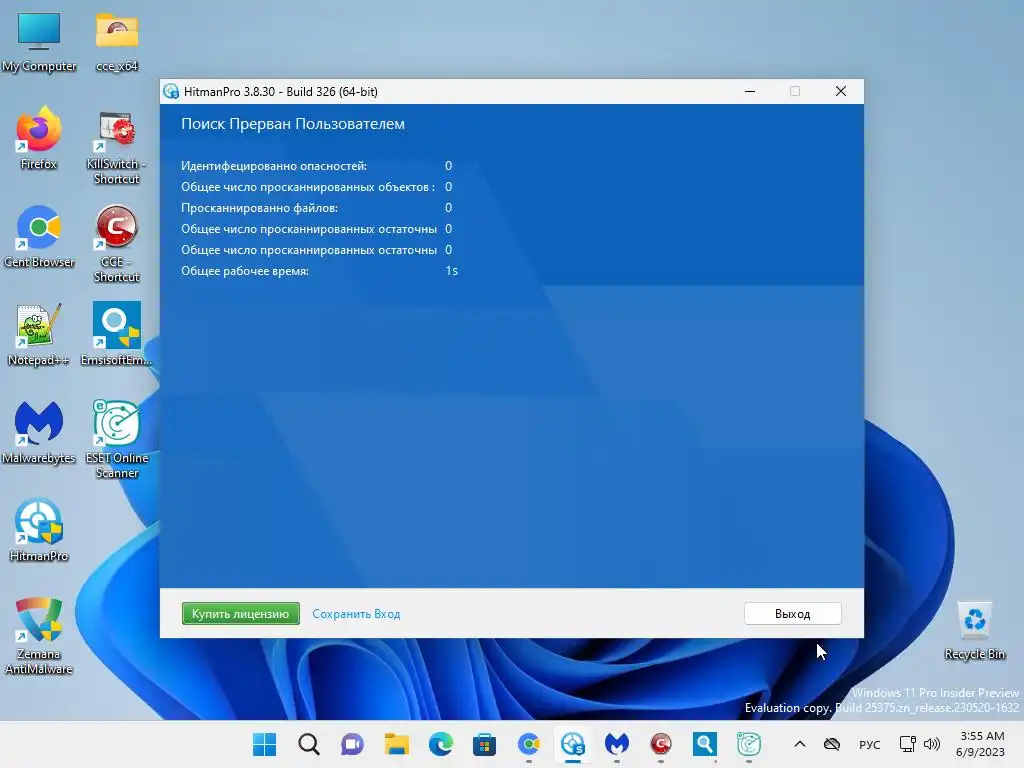Switch to Comodo Cleaning Essentials in taskbar
1024x768 pixels.
pos(661,744)
